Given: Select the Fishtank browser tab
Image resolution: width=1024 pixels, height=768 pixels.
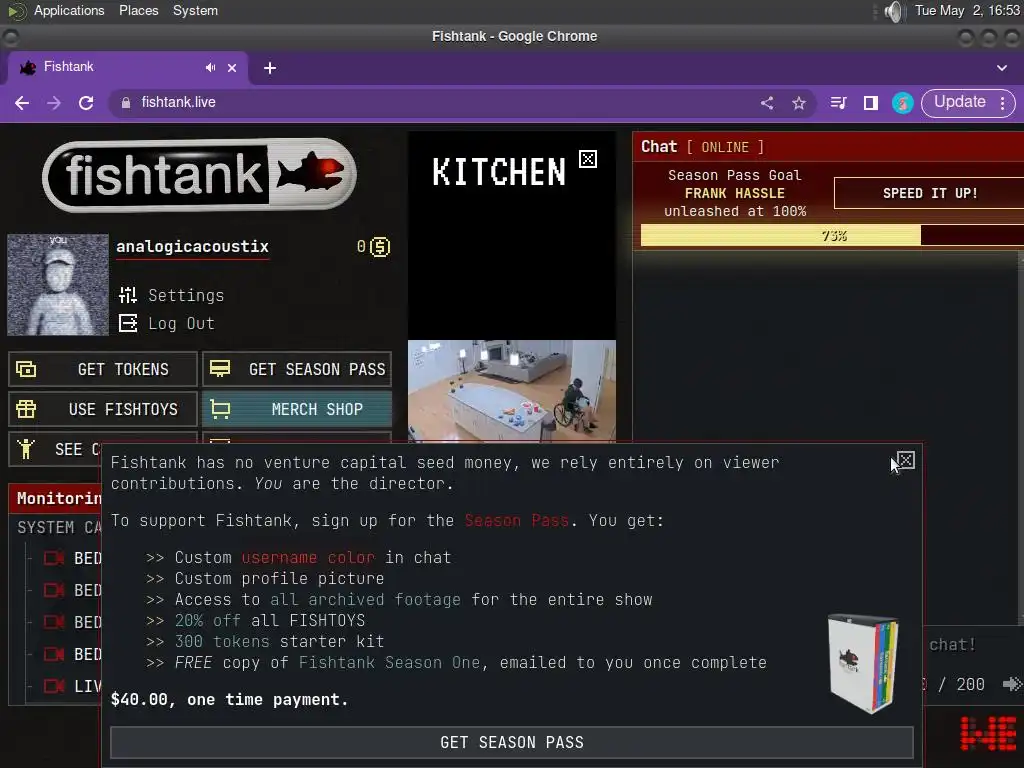Looking at the screenshot, I should (127, 67).
